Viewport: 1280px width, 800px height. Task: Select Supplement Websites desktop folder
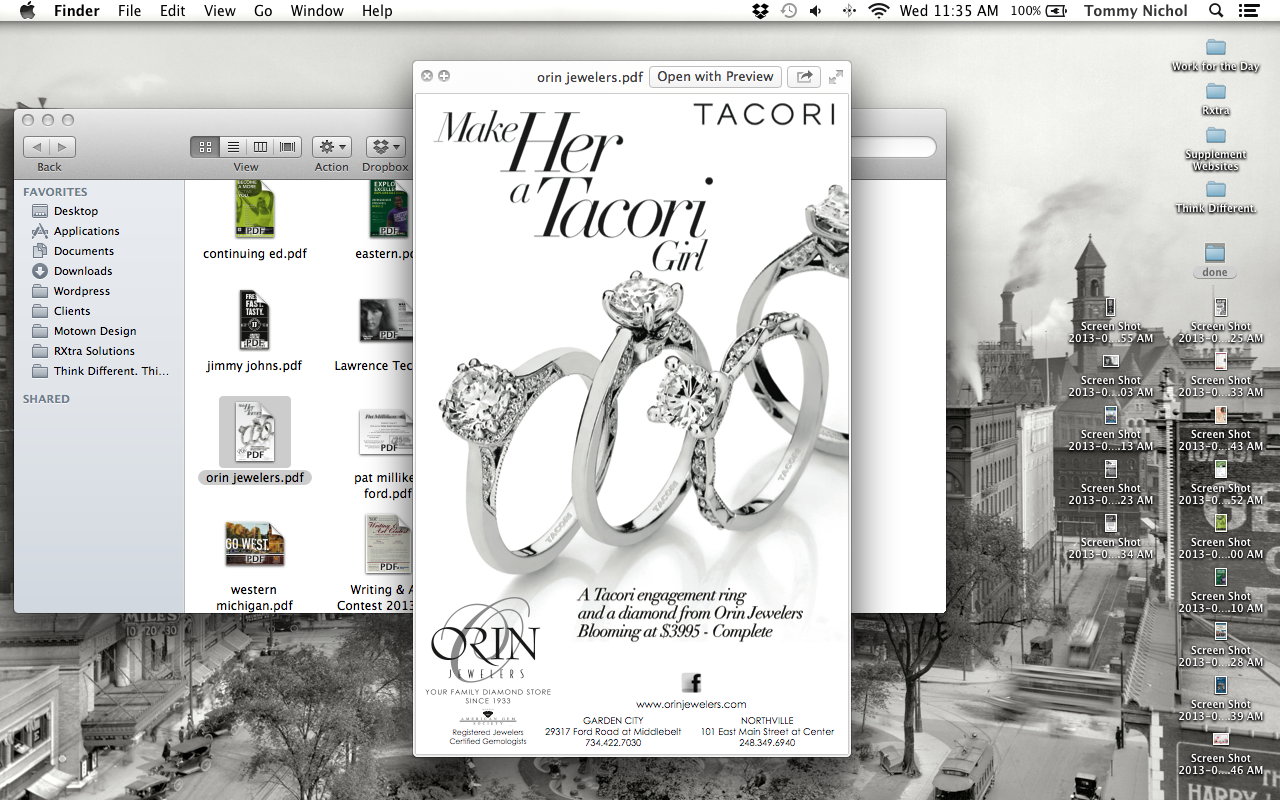pos(1216,135)
